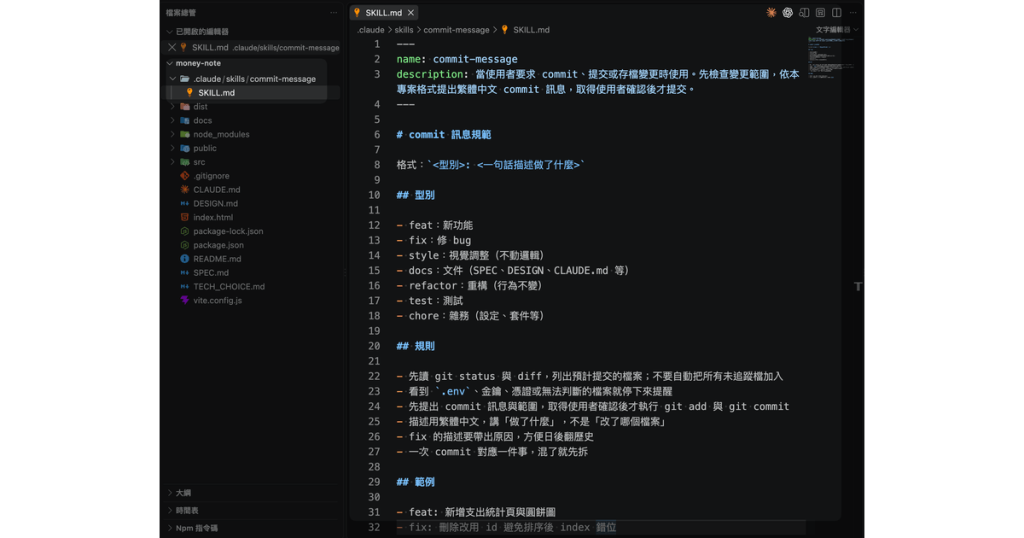Image resolution: width=1024 pixels, height=538 pixels.
Task: Open SPEC.md from the file tree
Action: tap(211, 273)
